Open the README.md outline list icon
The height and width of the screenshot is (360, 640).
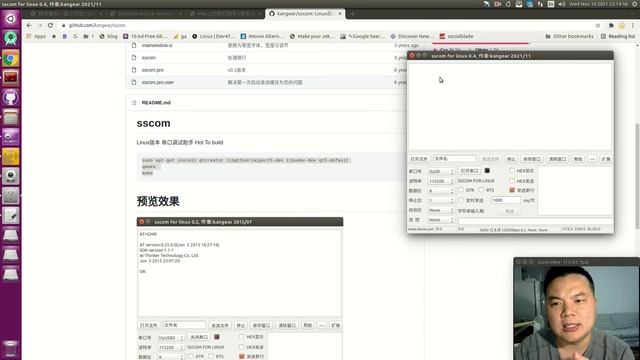click(x=134, y=102)
